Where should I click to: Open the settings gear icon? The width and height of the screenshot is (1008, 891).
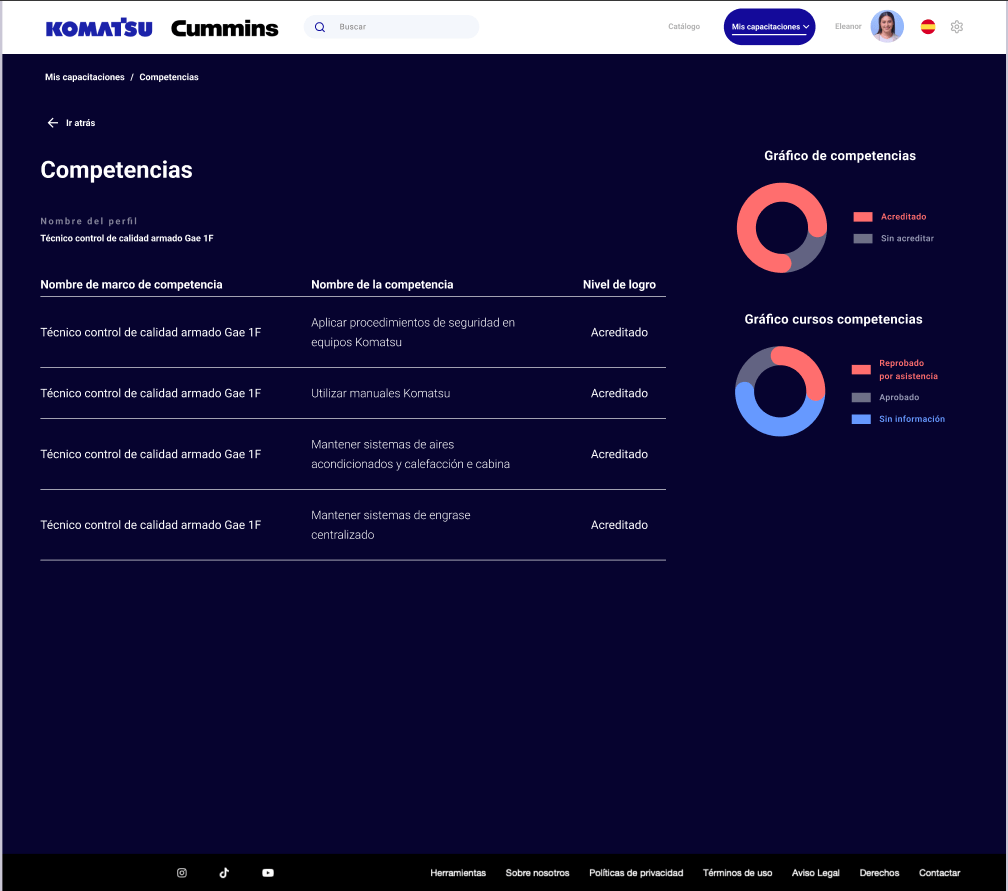[x=956, y=27]
